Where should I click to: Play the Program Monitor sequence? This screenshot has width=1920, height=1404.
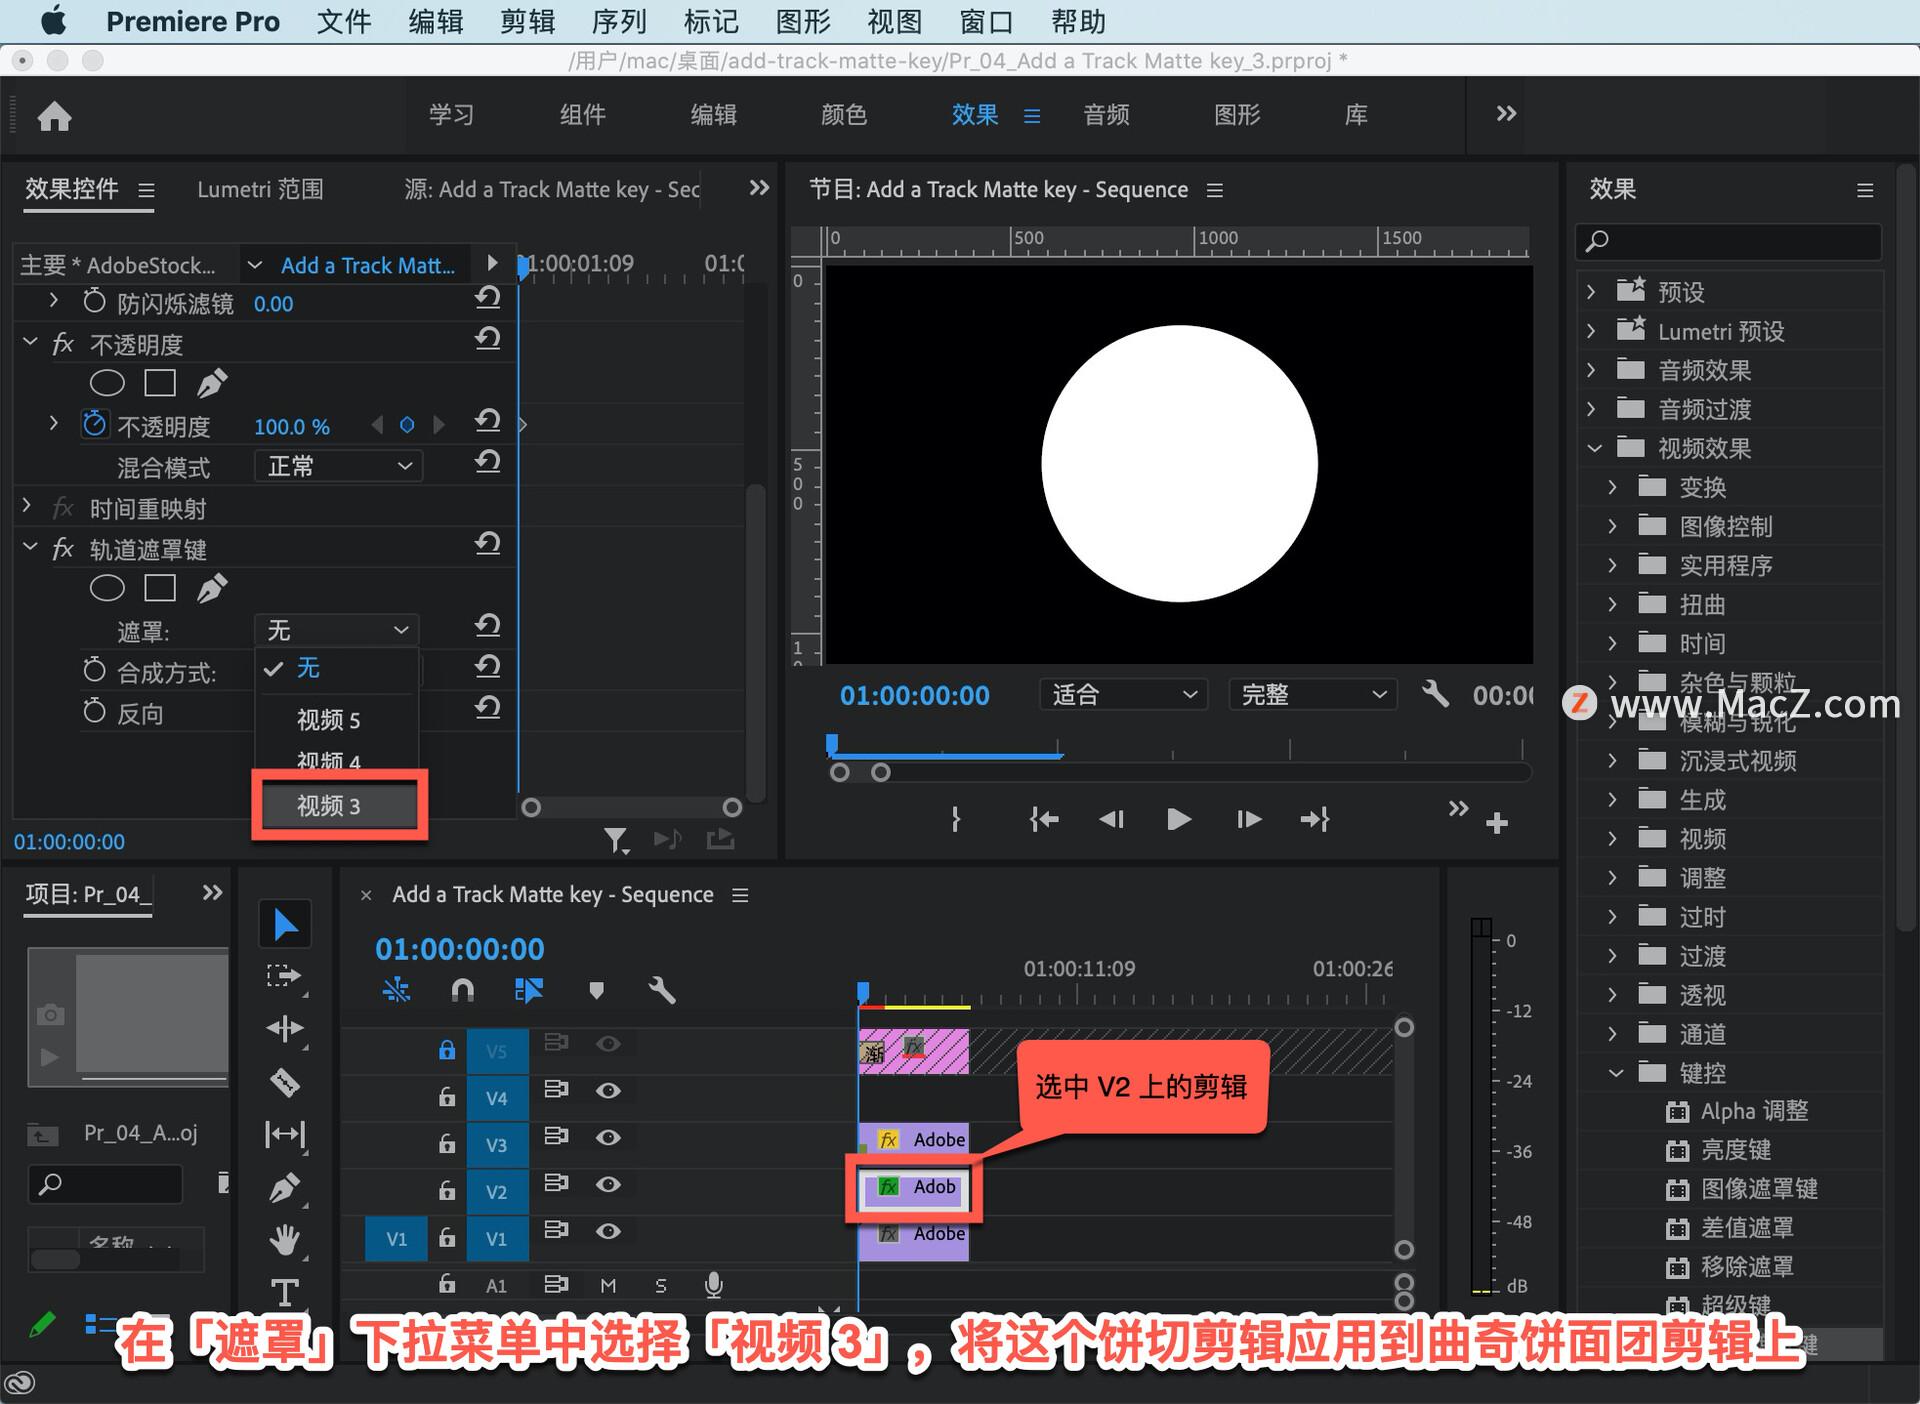coord(1179,820)
